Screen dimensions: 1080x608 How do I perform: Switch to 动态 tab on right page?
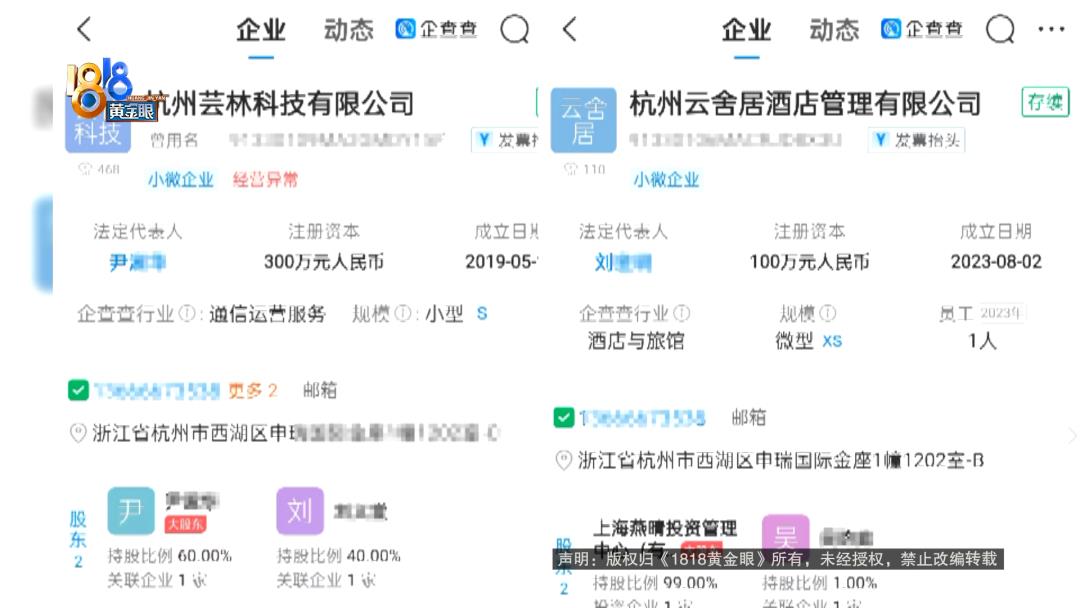click(835, 30)
